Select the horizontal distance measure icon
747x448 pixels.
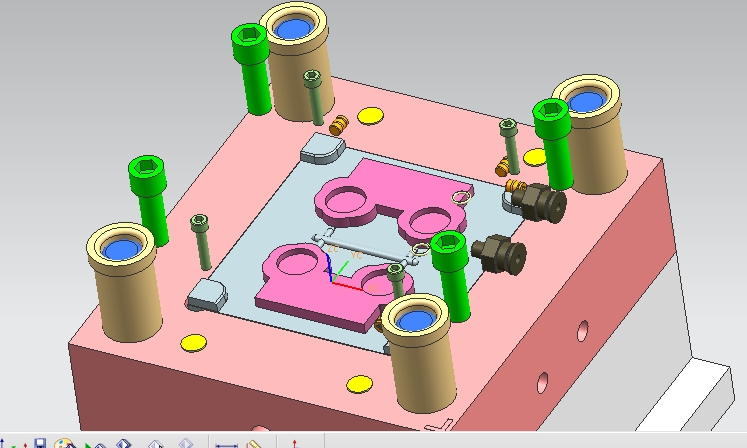point(227,445)
